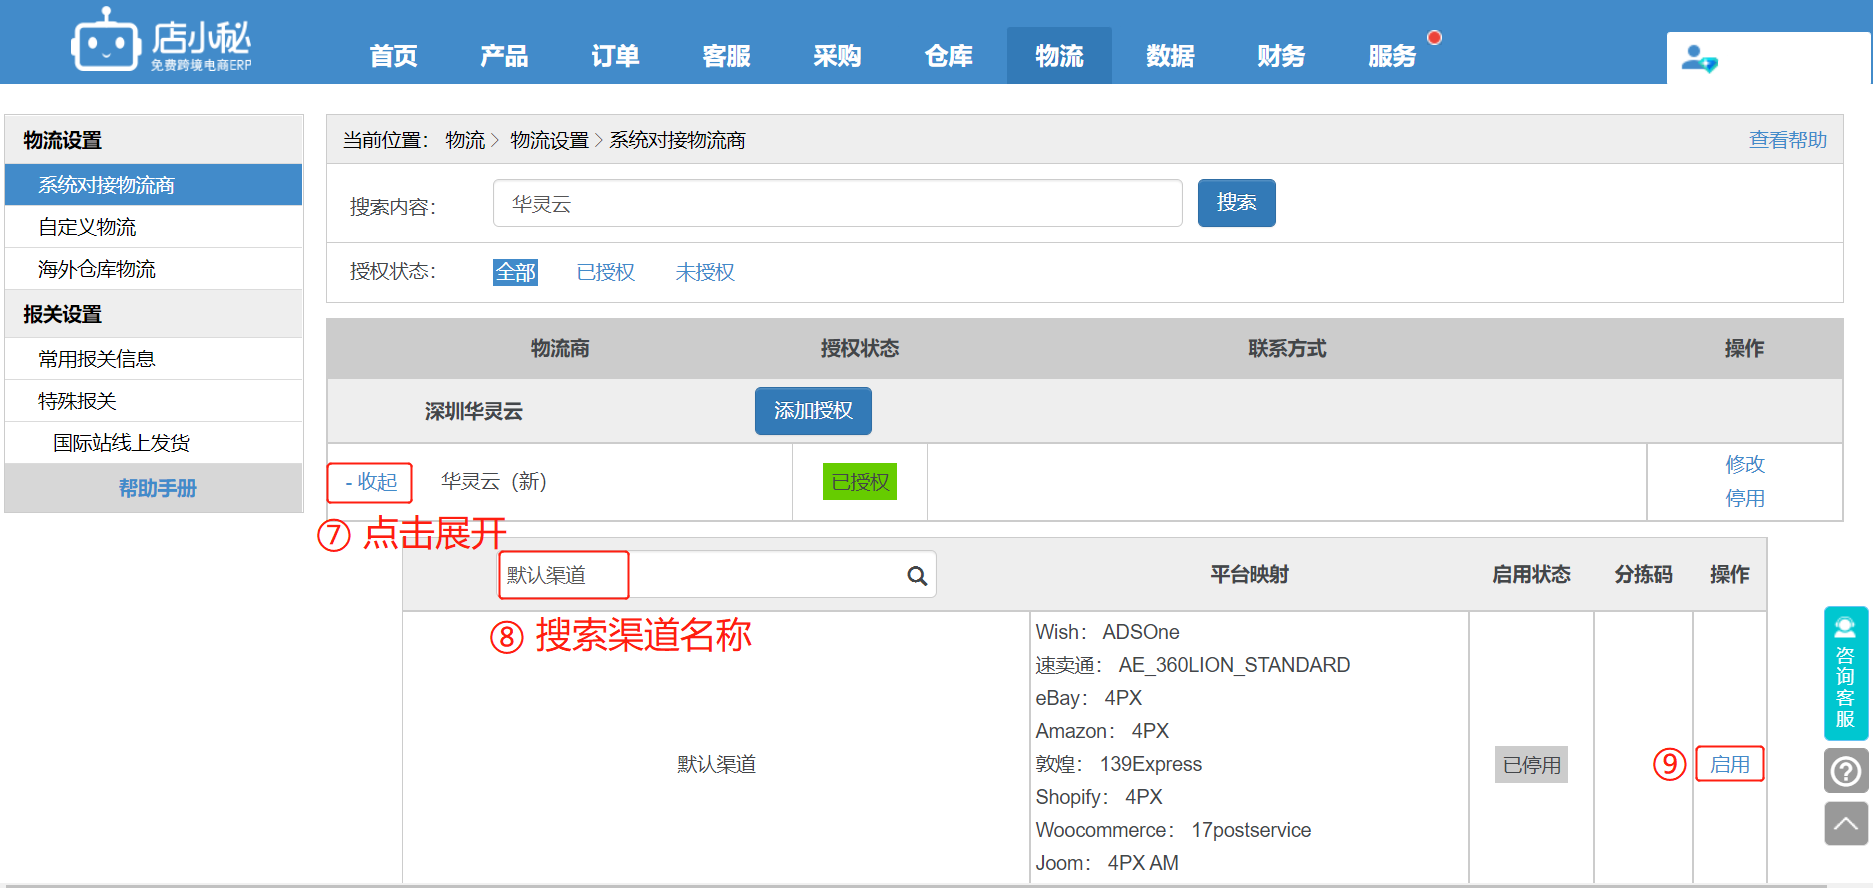Click the 深圳华灵云 provider name
This screenshot has width=1873, height=888.
[473, 411]
